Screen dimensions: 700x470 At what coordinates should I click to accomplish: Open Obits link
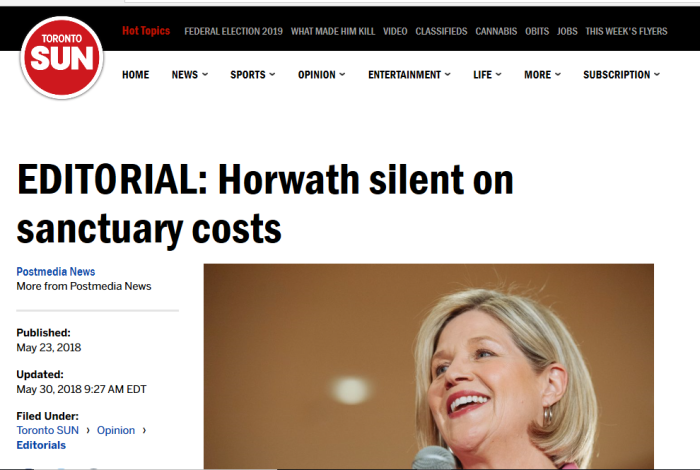coord(537,31)
